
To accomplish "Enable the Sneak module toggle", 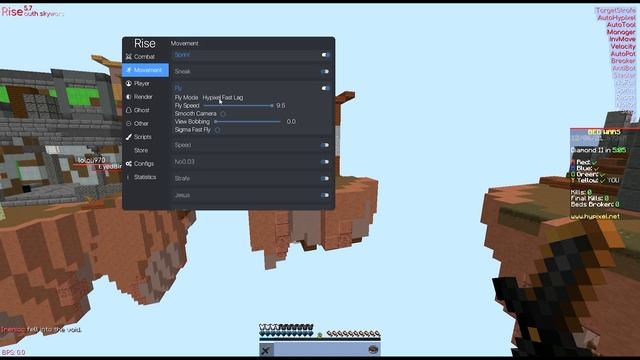I will tap(325, 71).
